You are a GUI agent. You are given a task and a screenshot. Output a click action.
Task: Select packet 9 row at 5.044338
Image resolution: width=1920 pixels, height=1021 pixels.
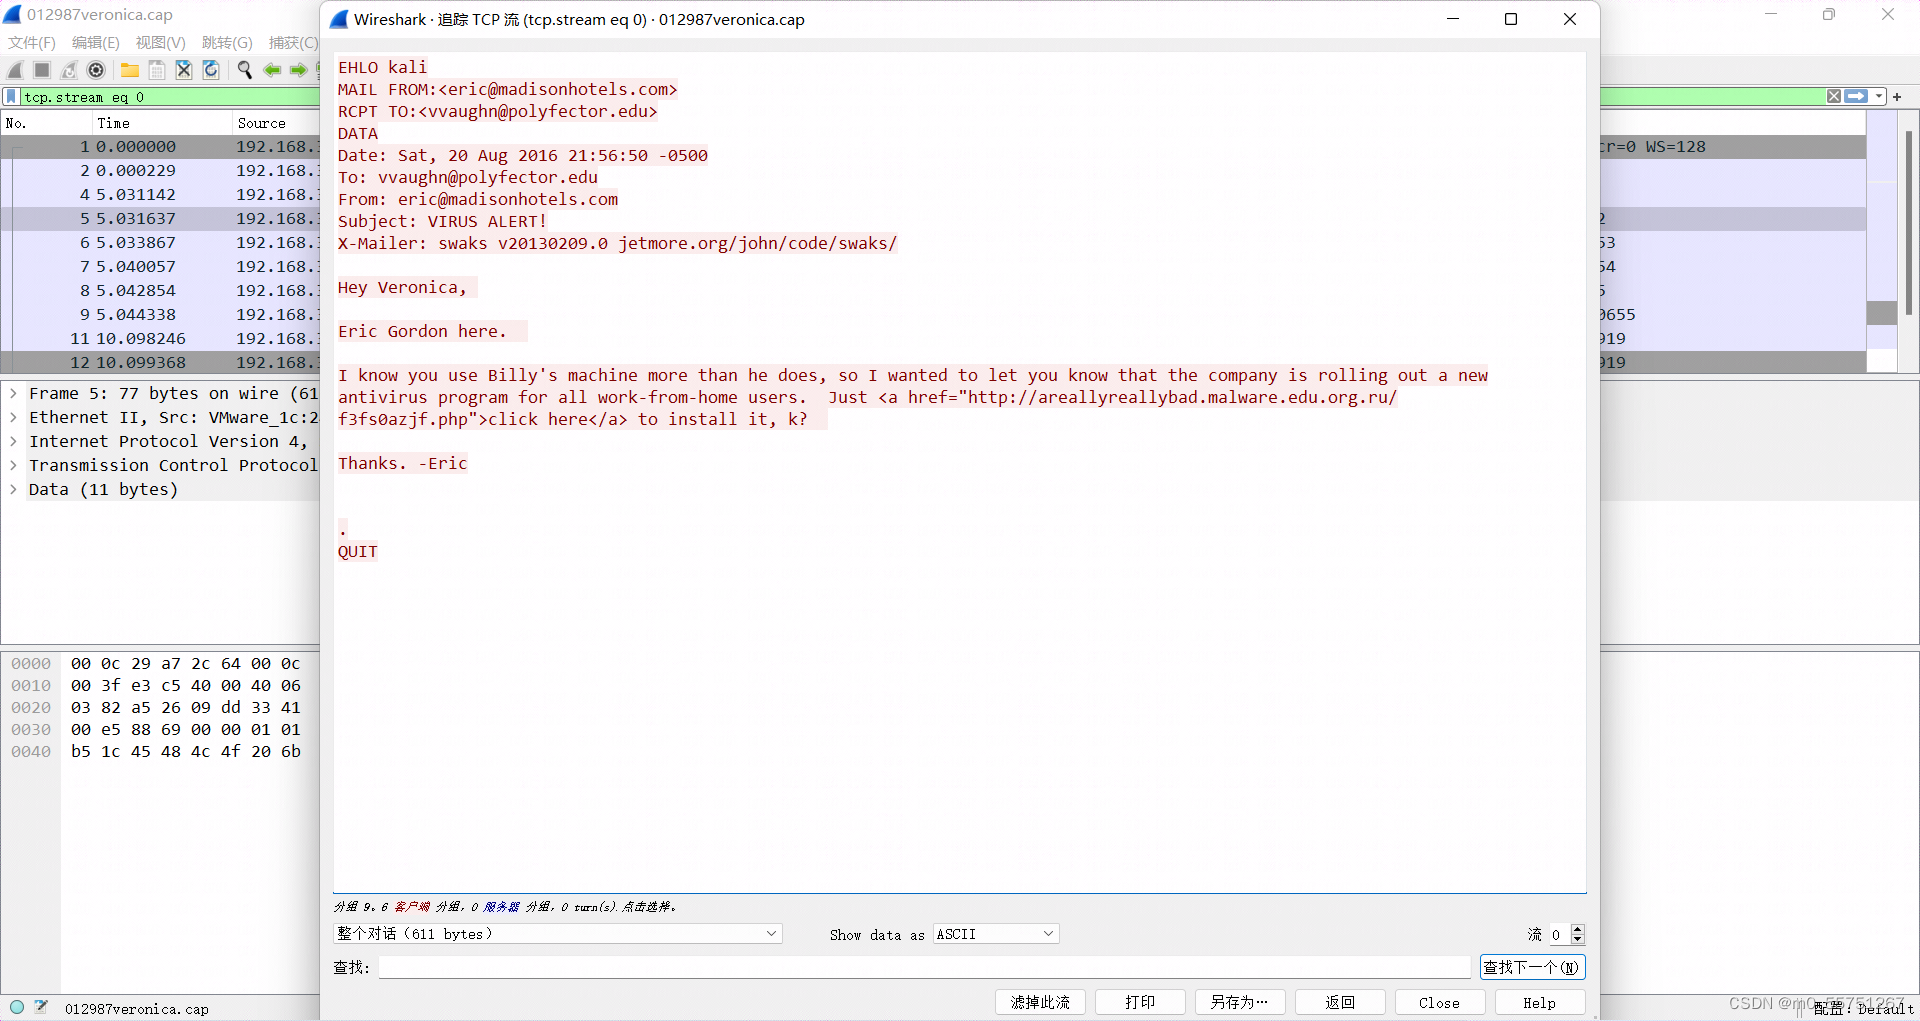click(160, 315)
